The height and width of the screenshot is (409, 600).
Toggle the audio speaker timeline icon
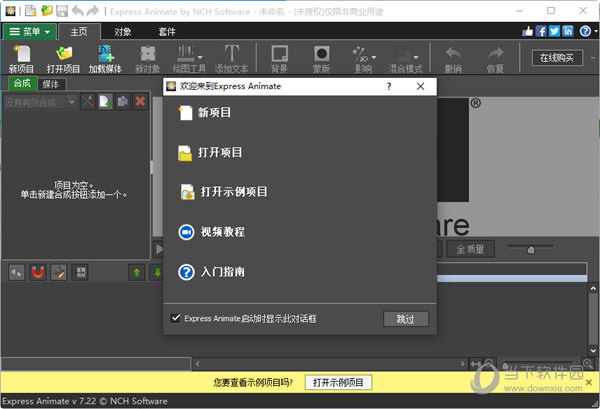[16, 272]
